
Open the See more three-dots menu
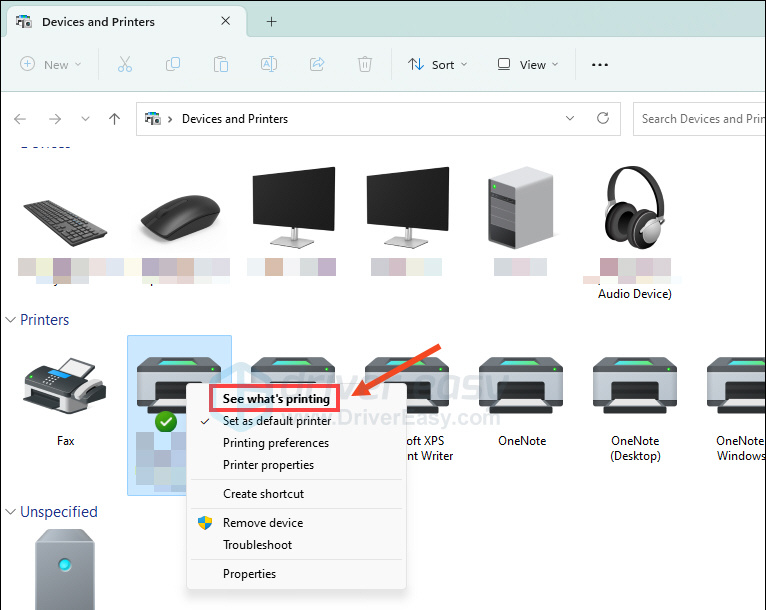point(600,65)
